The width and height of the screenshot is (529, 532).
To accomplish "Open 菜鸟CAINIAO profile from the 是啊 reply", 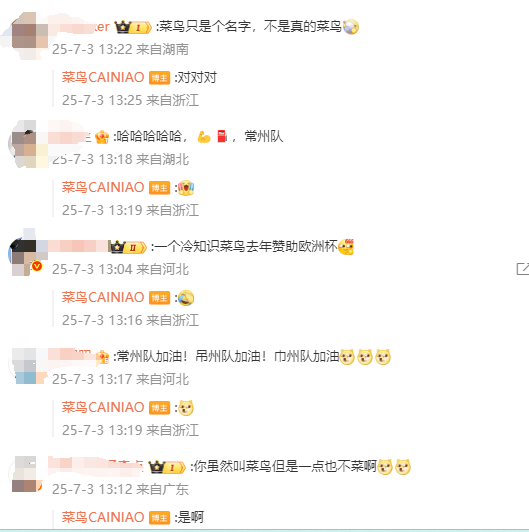I will 103,517.
